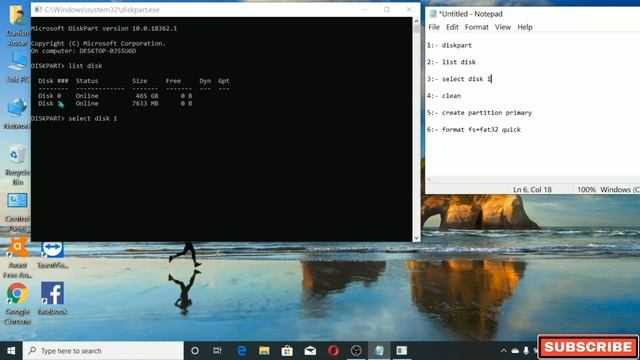
Task: Open the File menu in Notepad
Action: pos(434,27)
